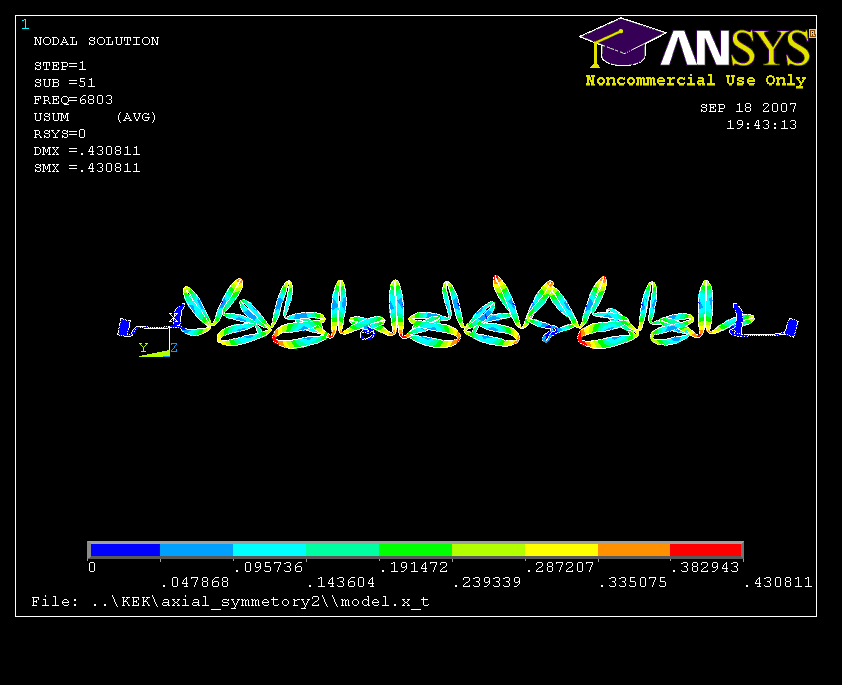Click the XYZ coordinate triad icon
Viewport: 842px width, 685px height.
point(158,334)
